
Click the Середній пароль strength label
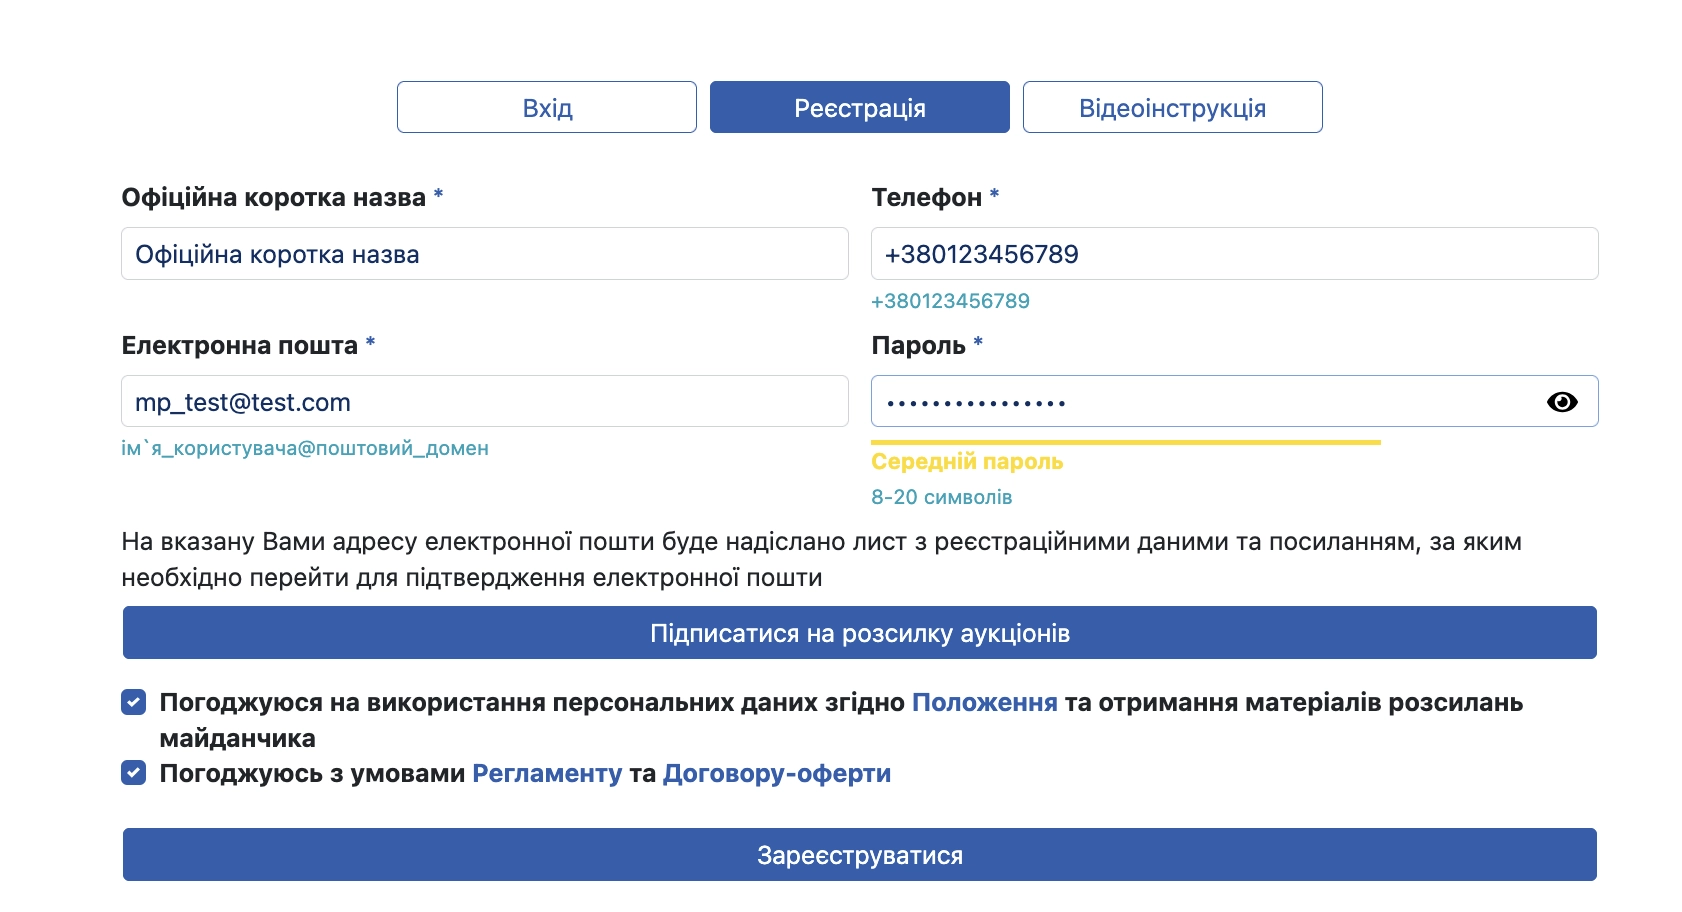[967, 462]
